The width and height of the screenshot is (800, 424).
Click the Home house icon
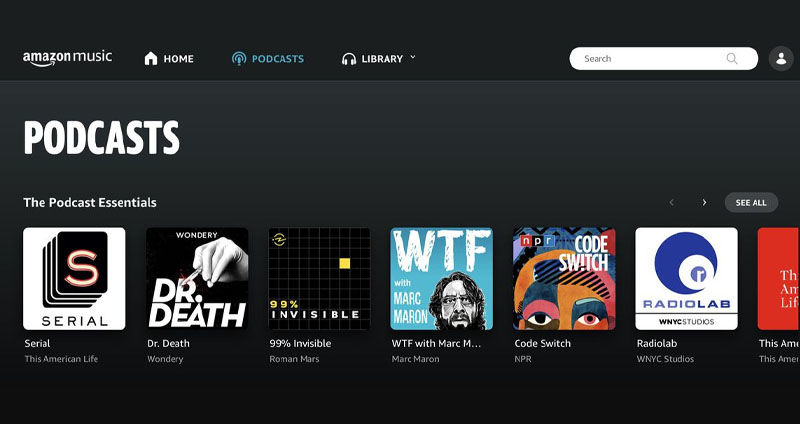[151, 59]
